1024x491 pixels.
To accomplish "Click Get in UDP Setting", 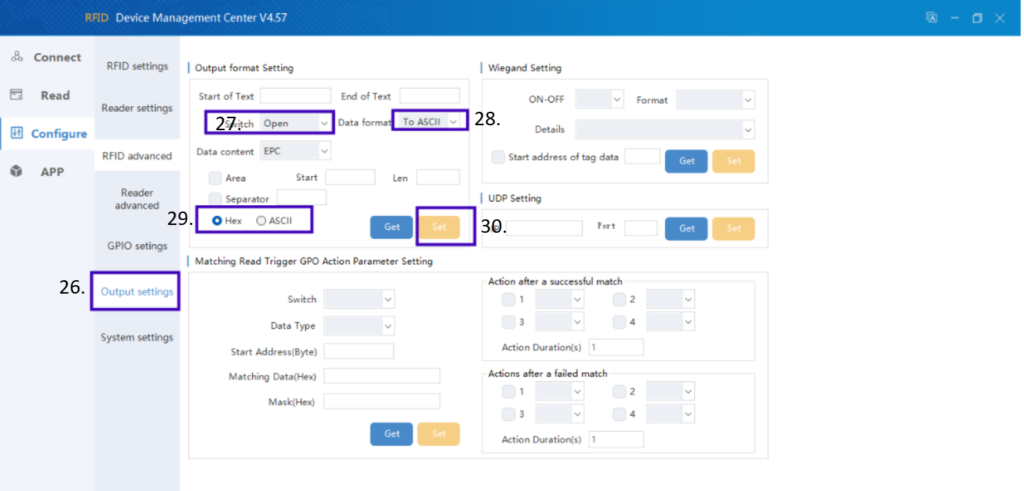I will coord(686,229).
